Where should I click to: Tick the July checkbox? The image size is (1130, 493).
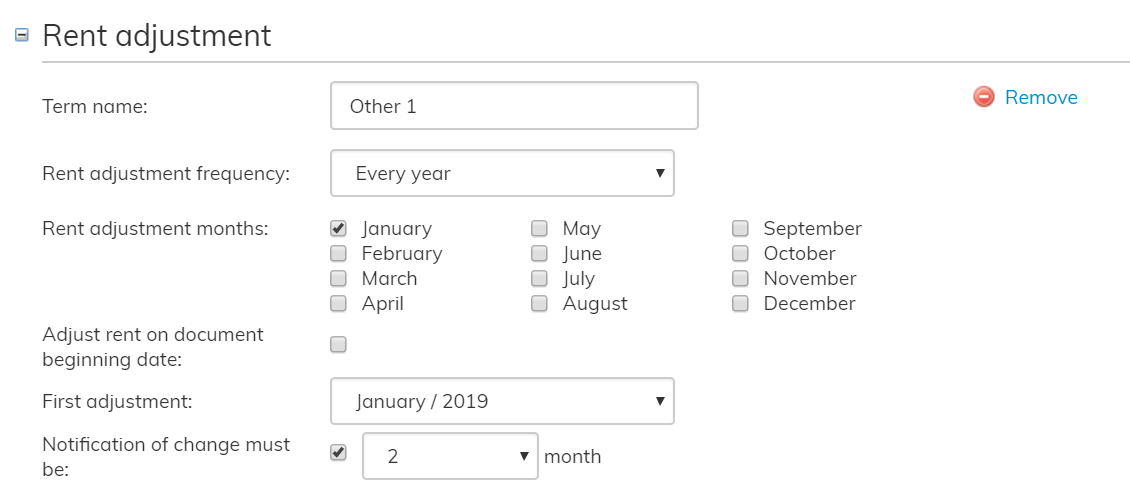coord(539,278)
